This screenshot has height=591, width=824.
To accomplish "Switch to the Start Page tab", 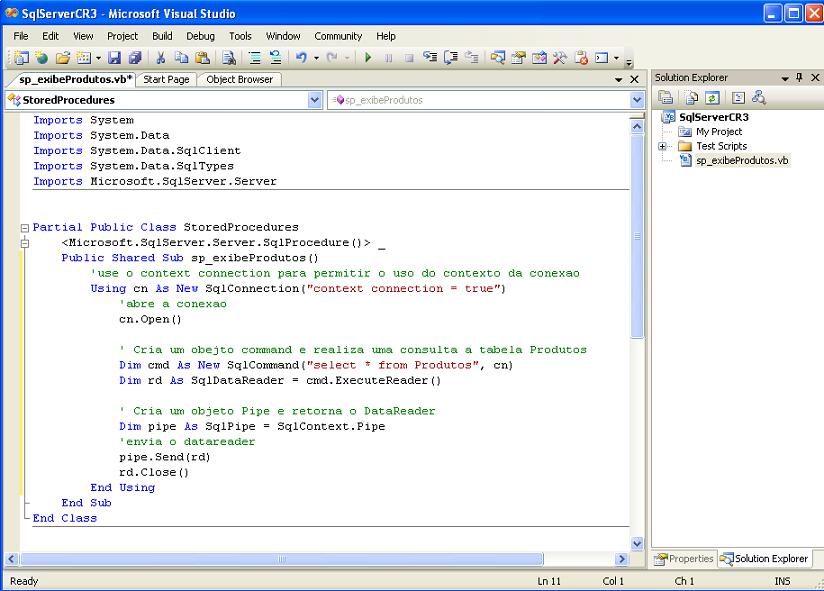I will click(166, 79).
